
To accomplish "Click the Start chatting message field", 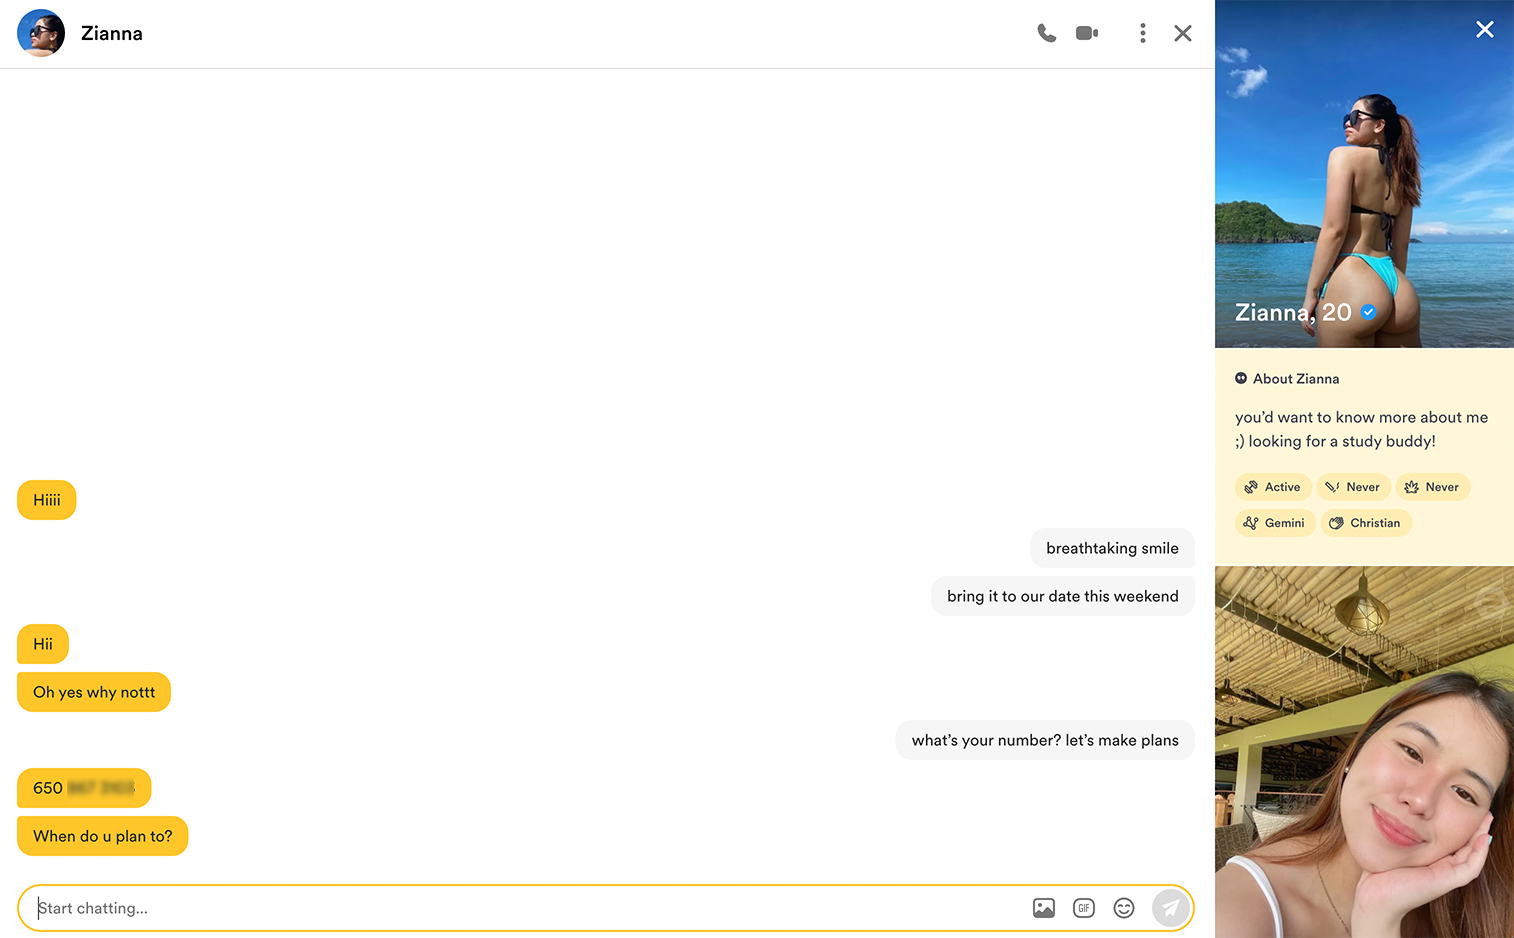I will (x=520, y=908).
